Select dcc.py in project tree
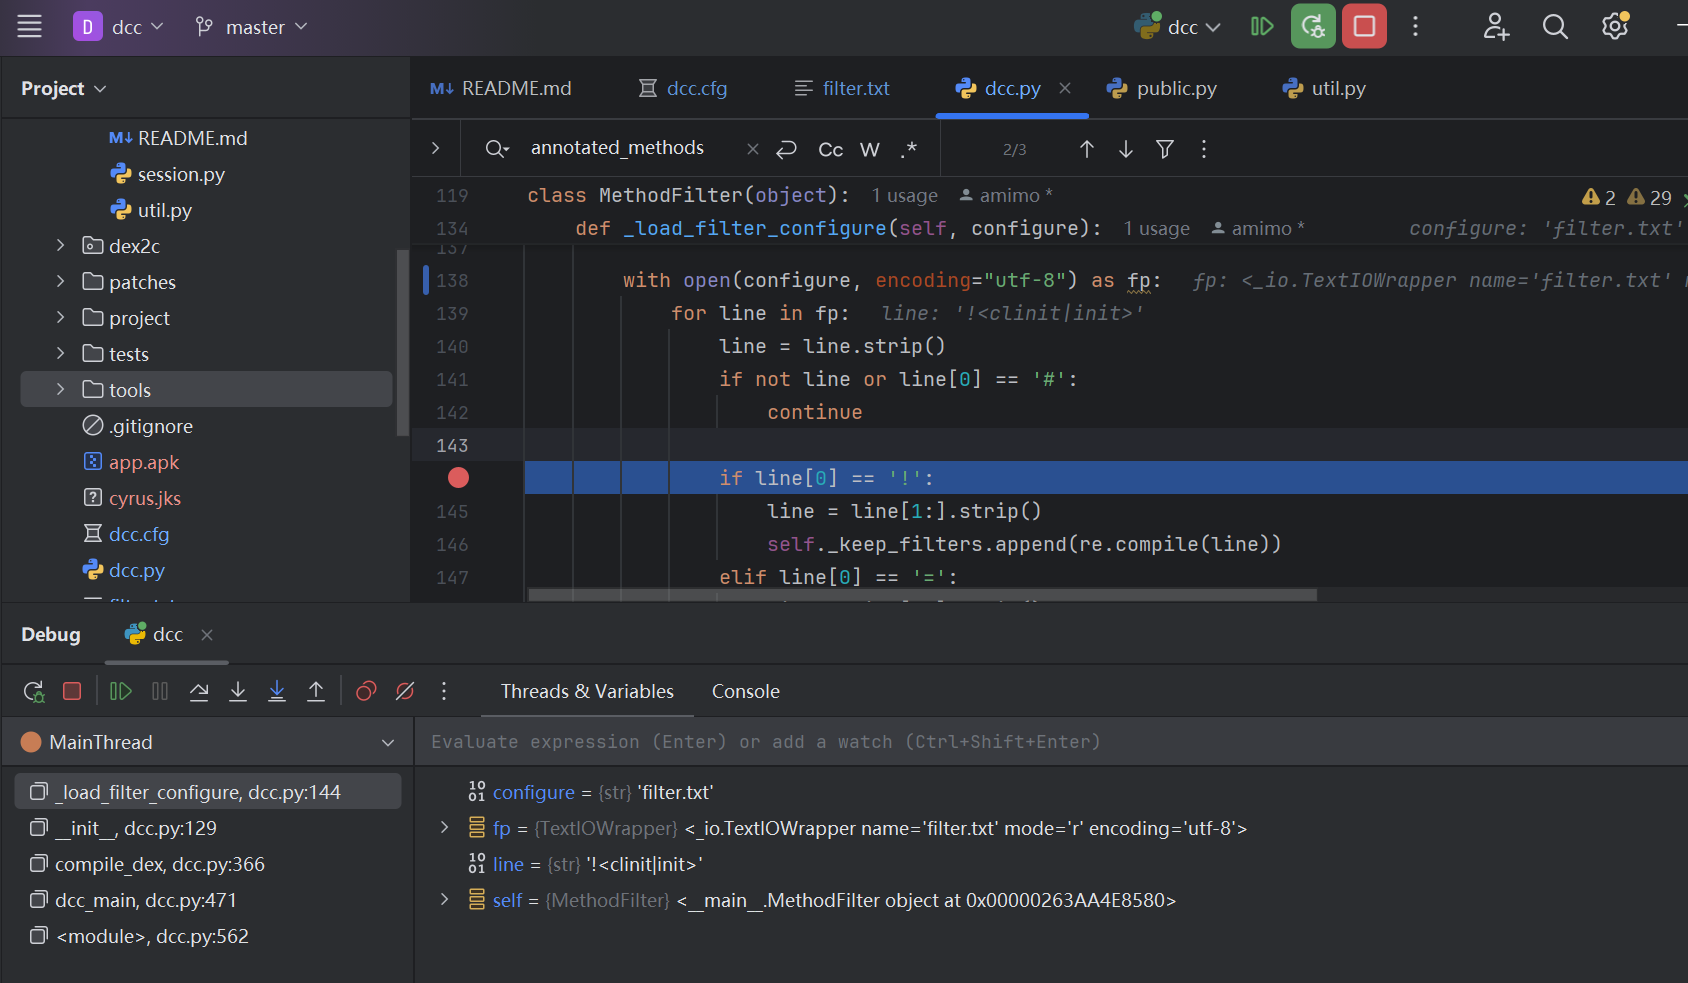 (123, 570)
